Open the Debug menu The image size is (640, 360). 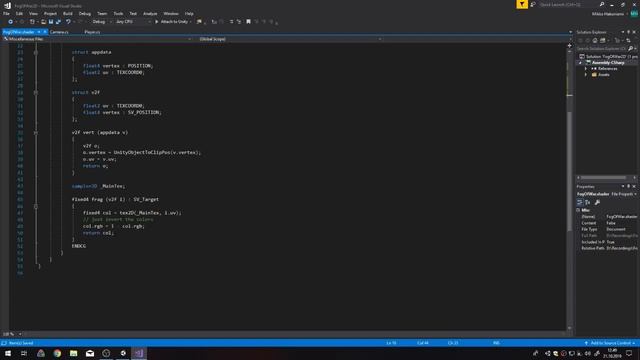click(85, 13)
